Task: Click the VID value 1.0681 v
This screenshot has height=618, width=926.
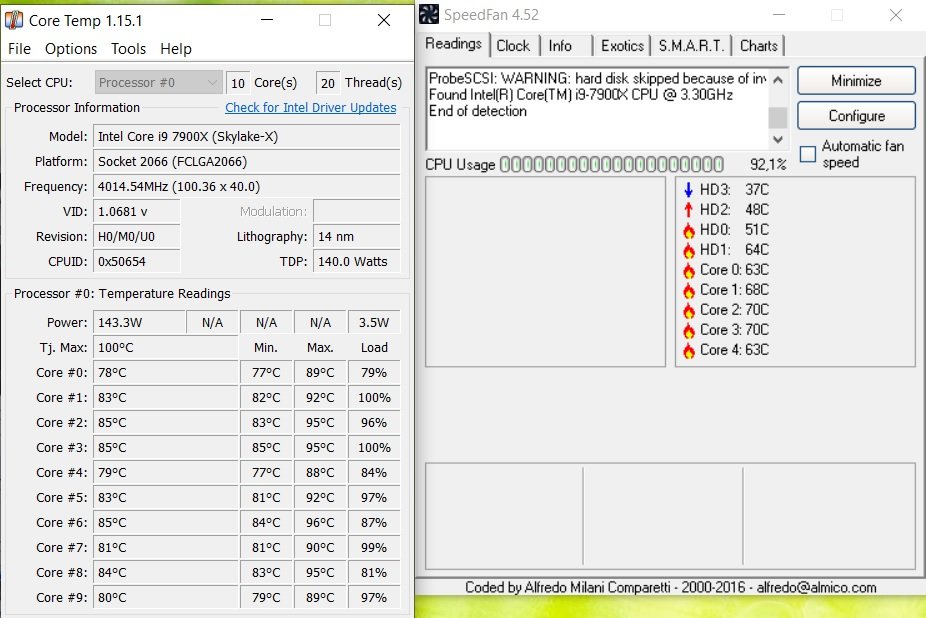Action: 136,212
